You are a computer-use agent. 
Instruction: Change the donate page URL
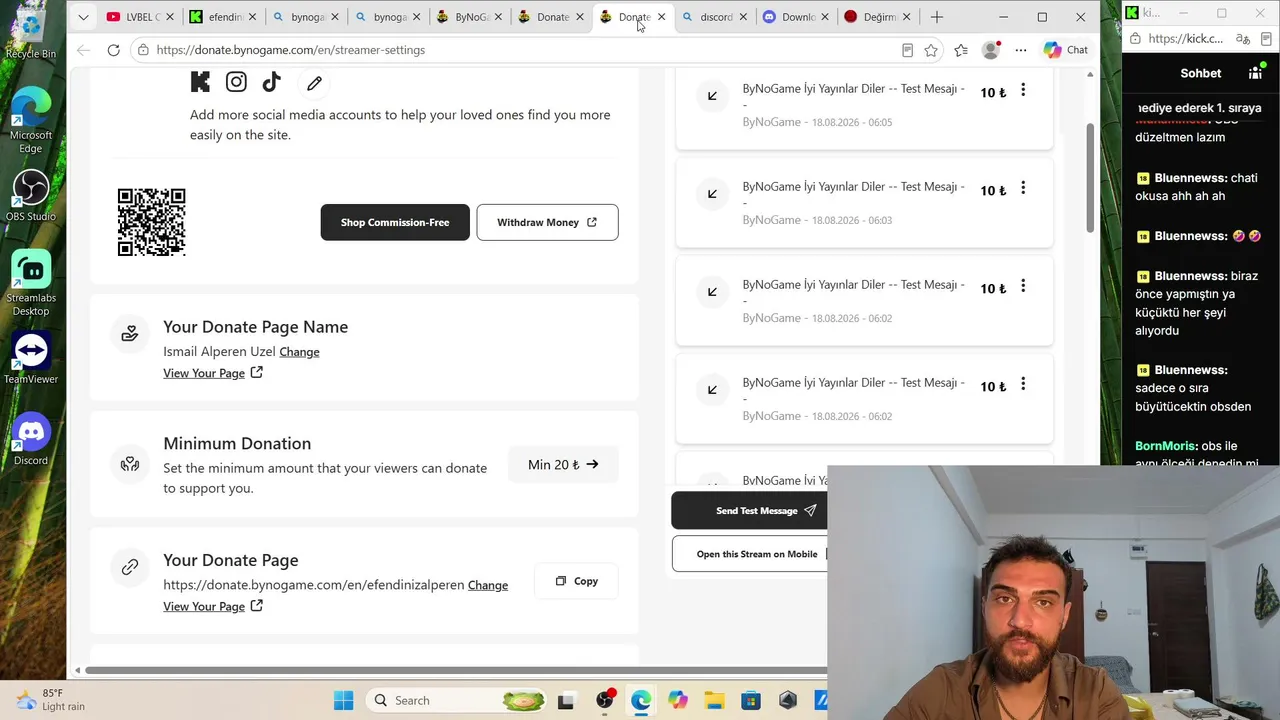(488, 585)
